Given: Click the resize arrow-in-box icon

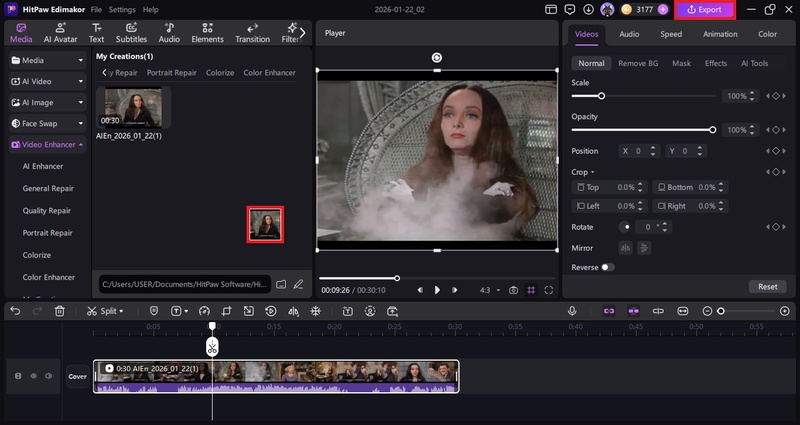Looking at the screenshot, I should [248, 311].
